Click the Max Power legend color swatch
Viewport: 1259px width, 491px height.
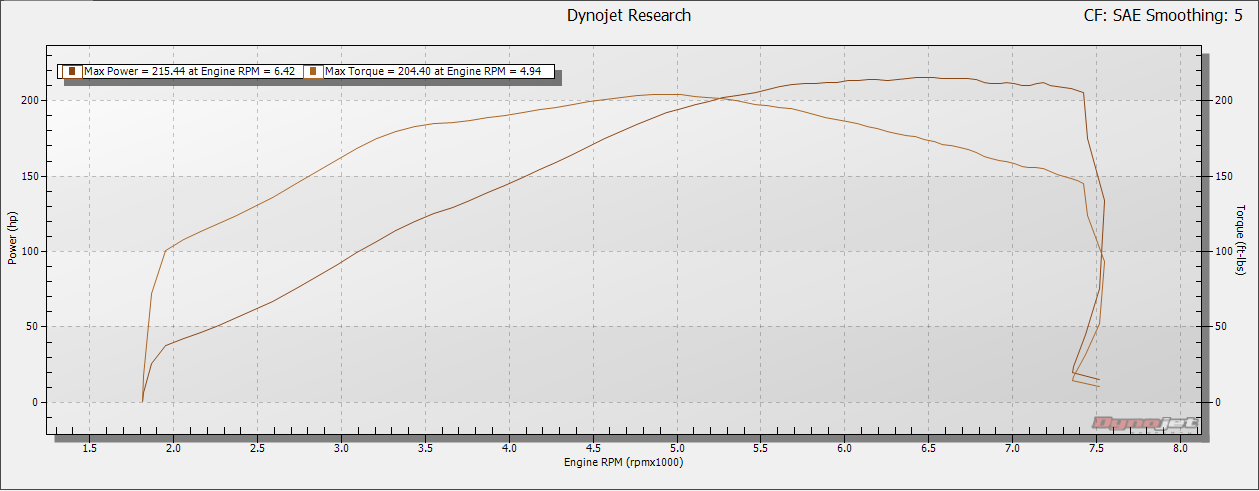72,72
